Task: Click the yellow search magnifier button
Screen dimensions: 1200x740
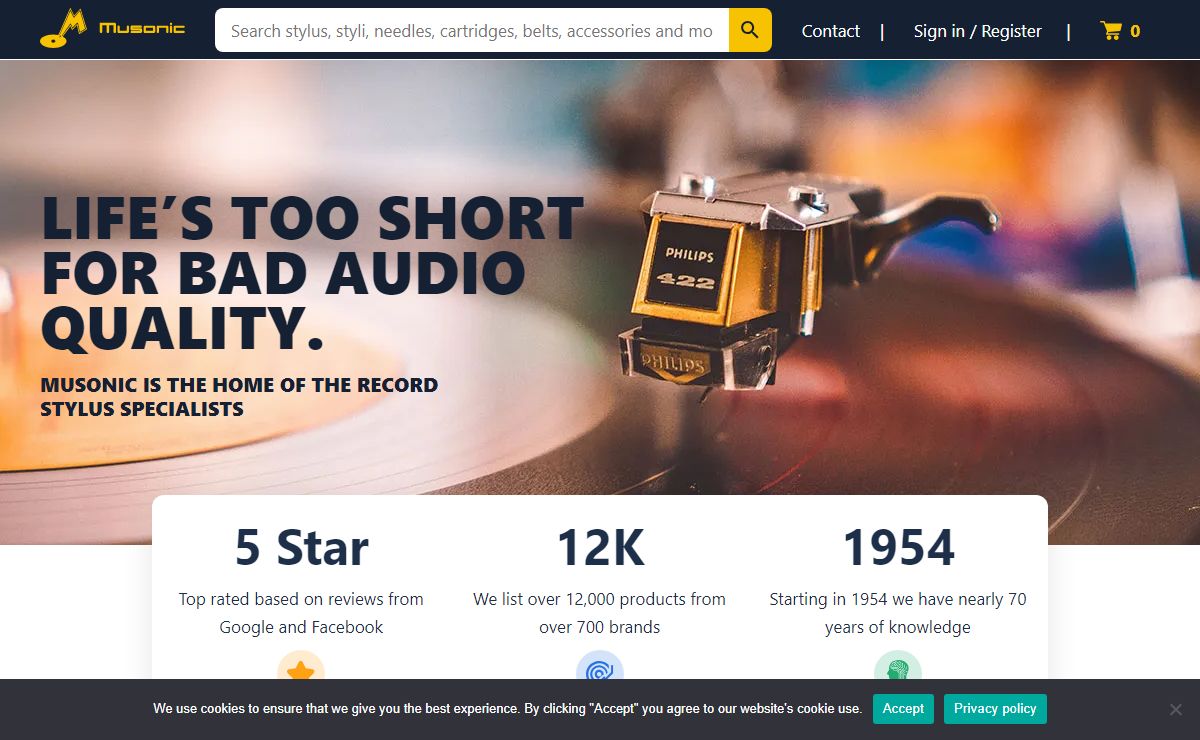Action: point(750,30)
